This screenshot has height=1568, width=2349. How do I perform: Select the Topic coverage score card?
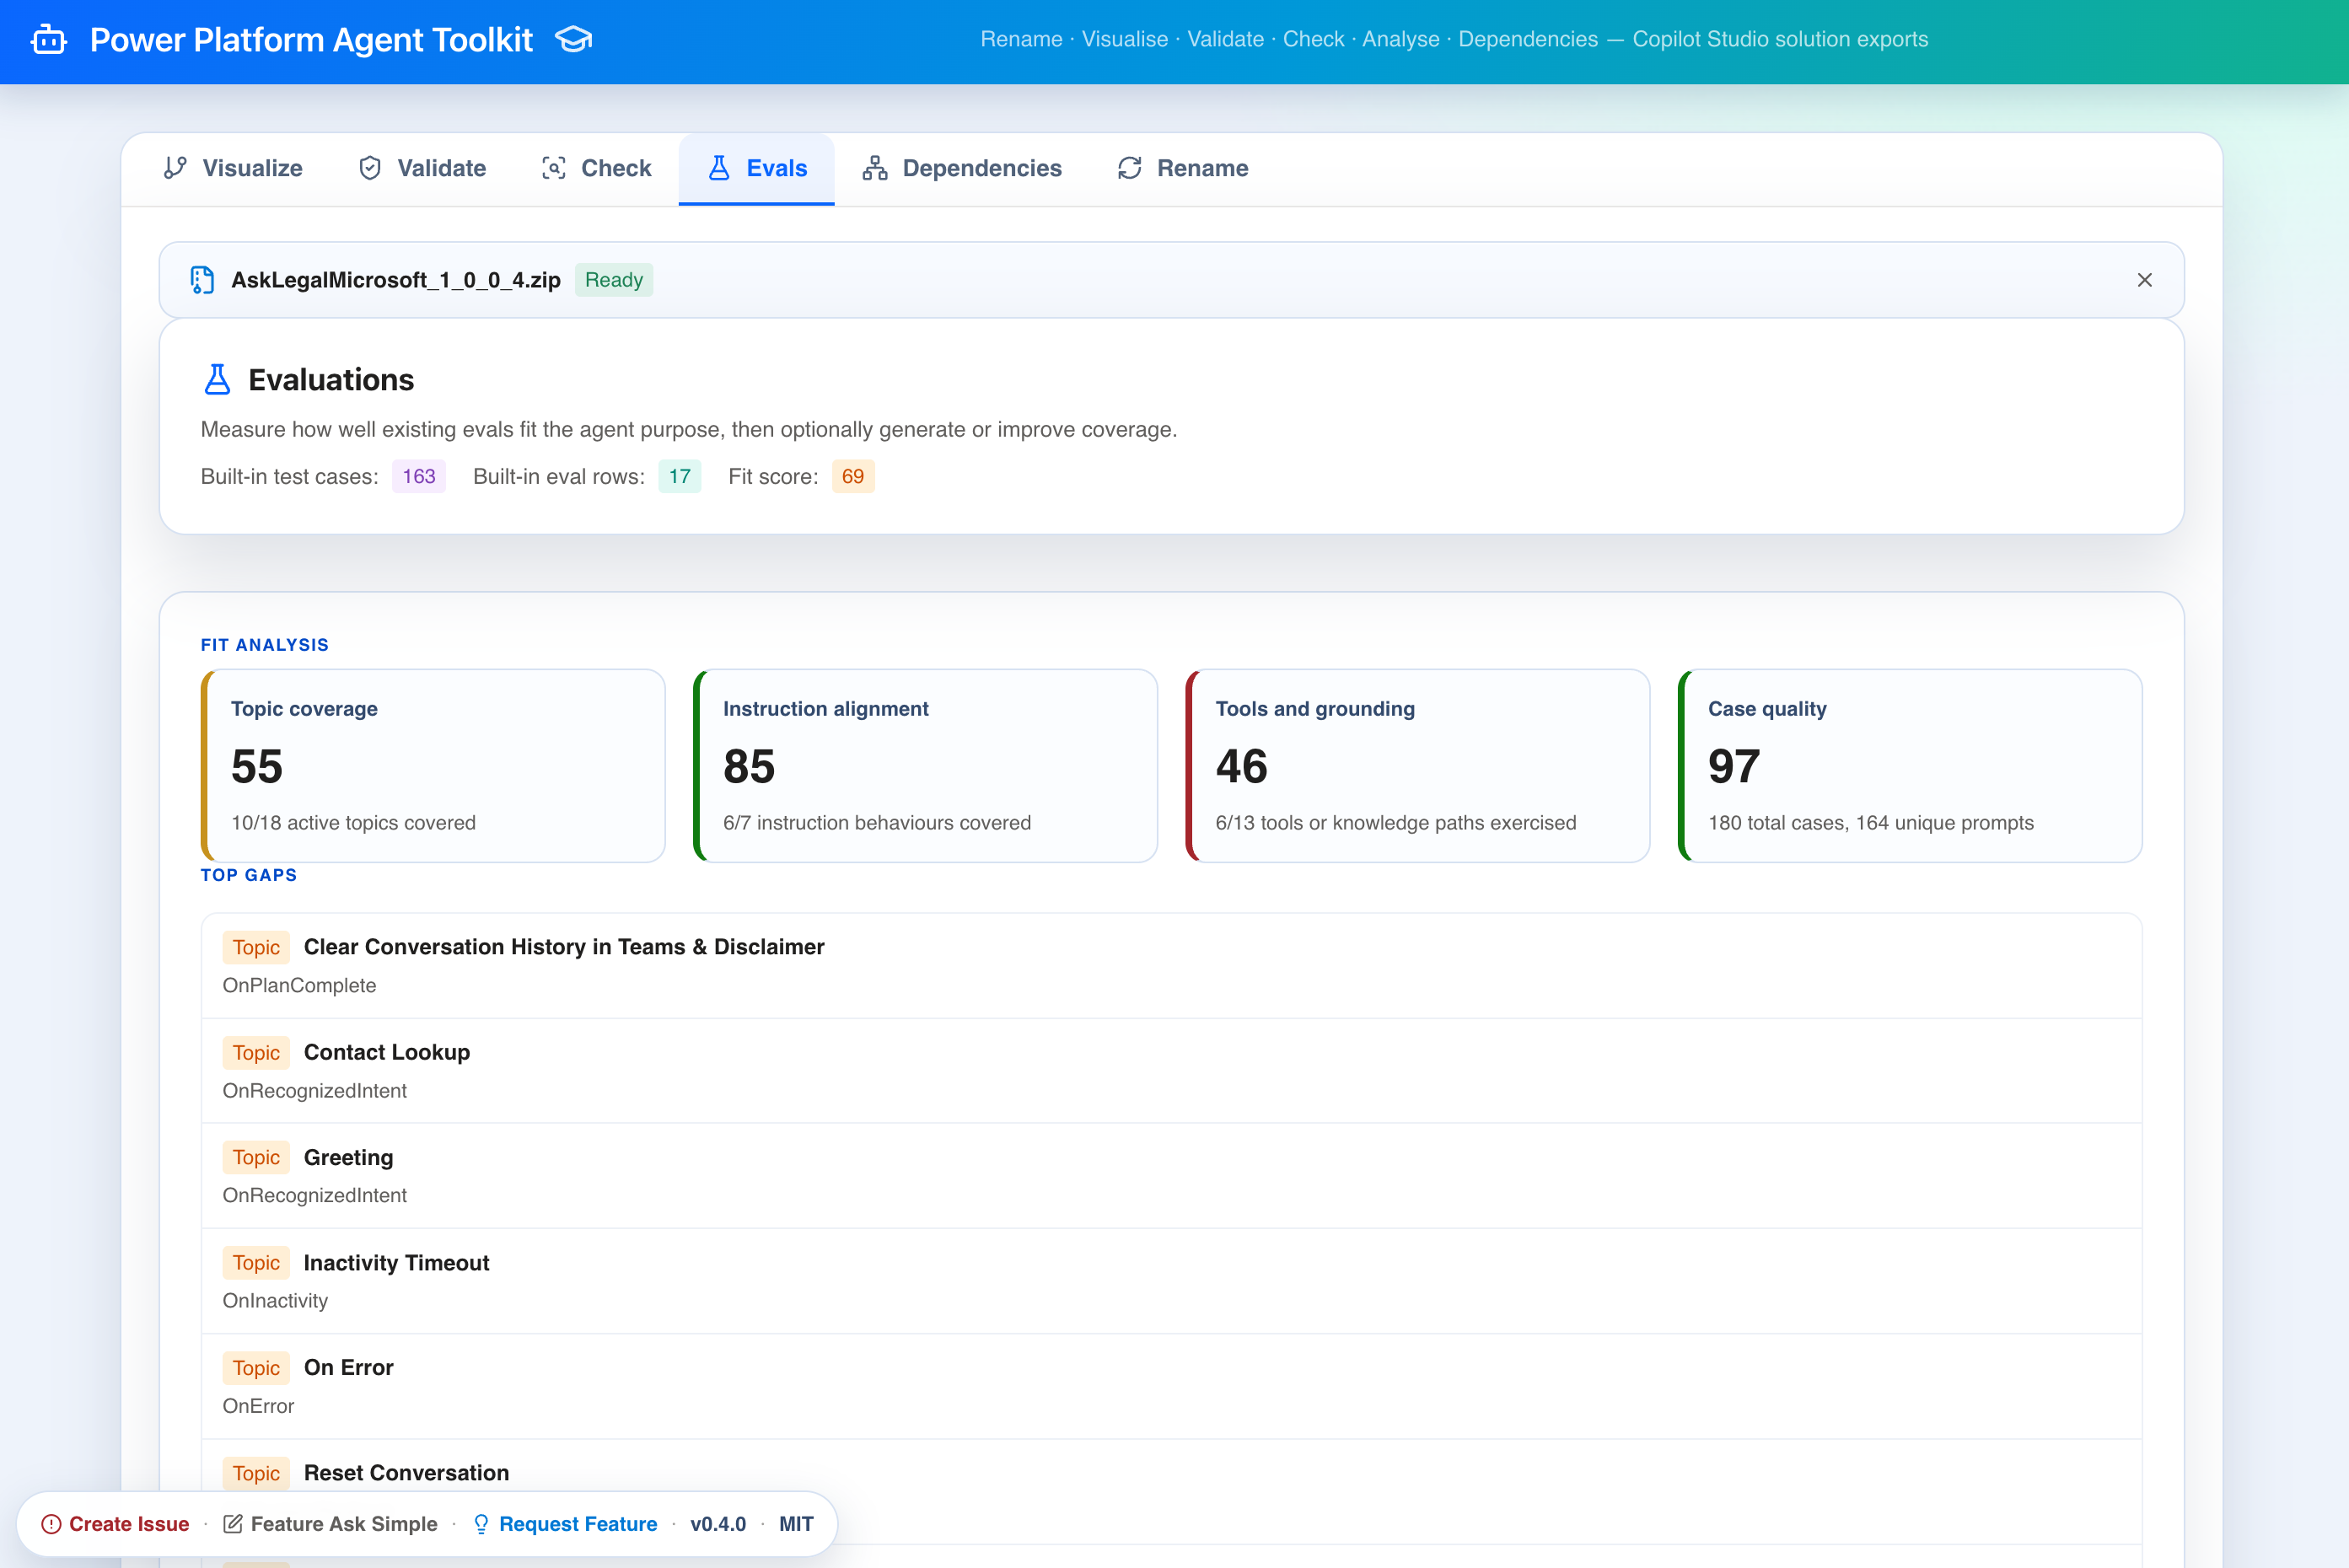pyautogui.click(x=433, y=766)
